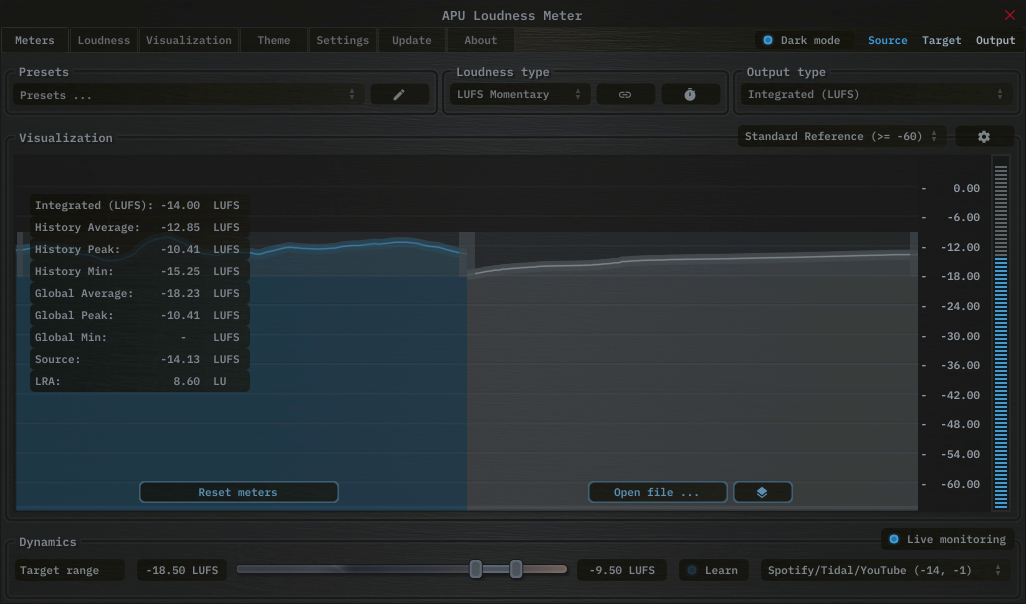Click the Open file button
Screen dimensions: 1026x604
pos(657,491)
